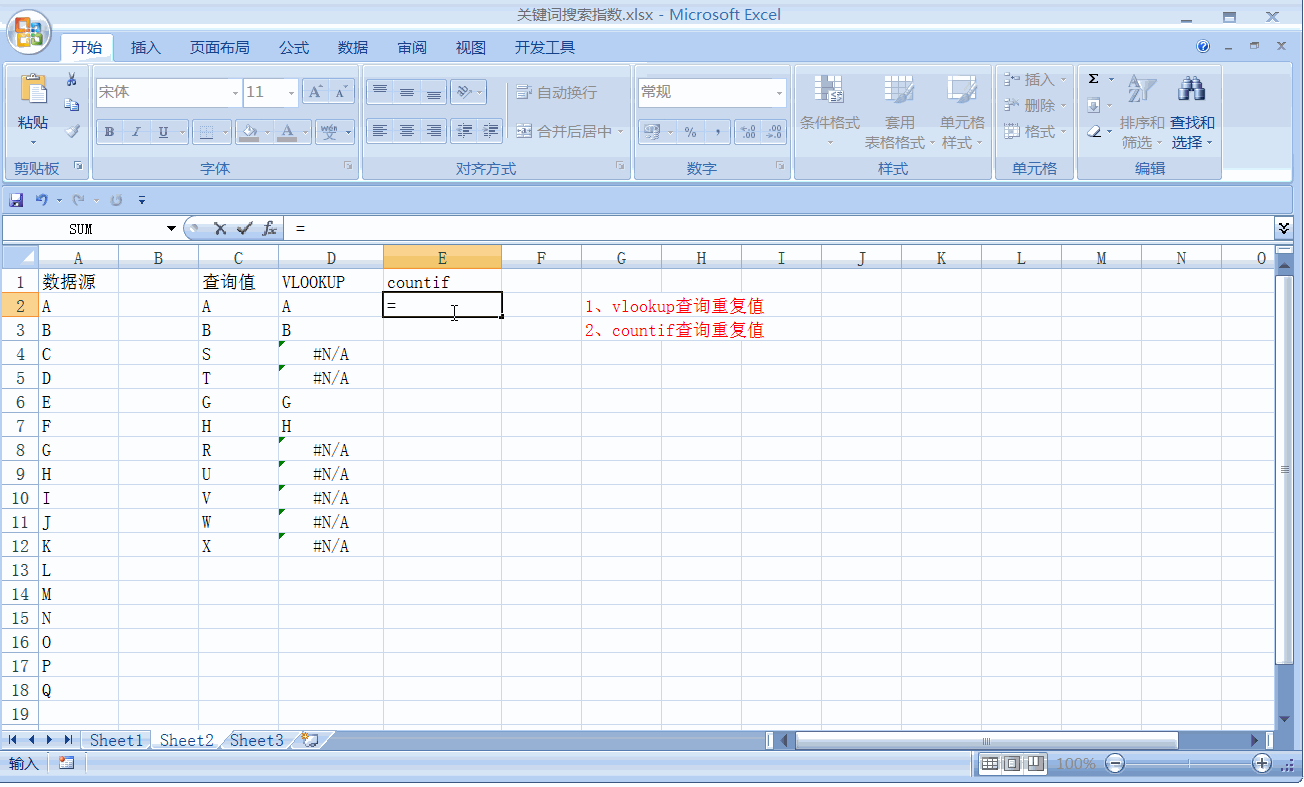Switch to the 审阅 ribbon tab
The height and width of the screenshot is (787, 1304).
pyautogui.click(x=412, y=47)
